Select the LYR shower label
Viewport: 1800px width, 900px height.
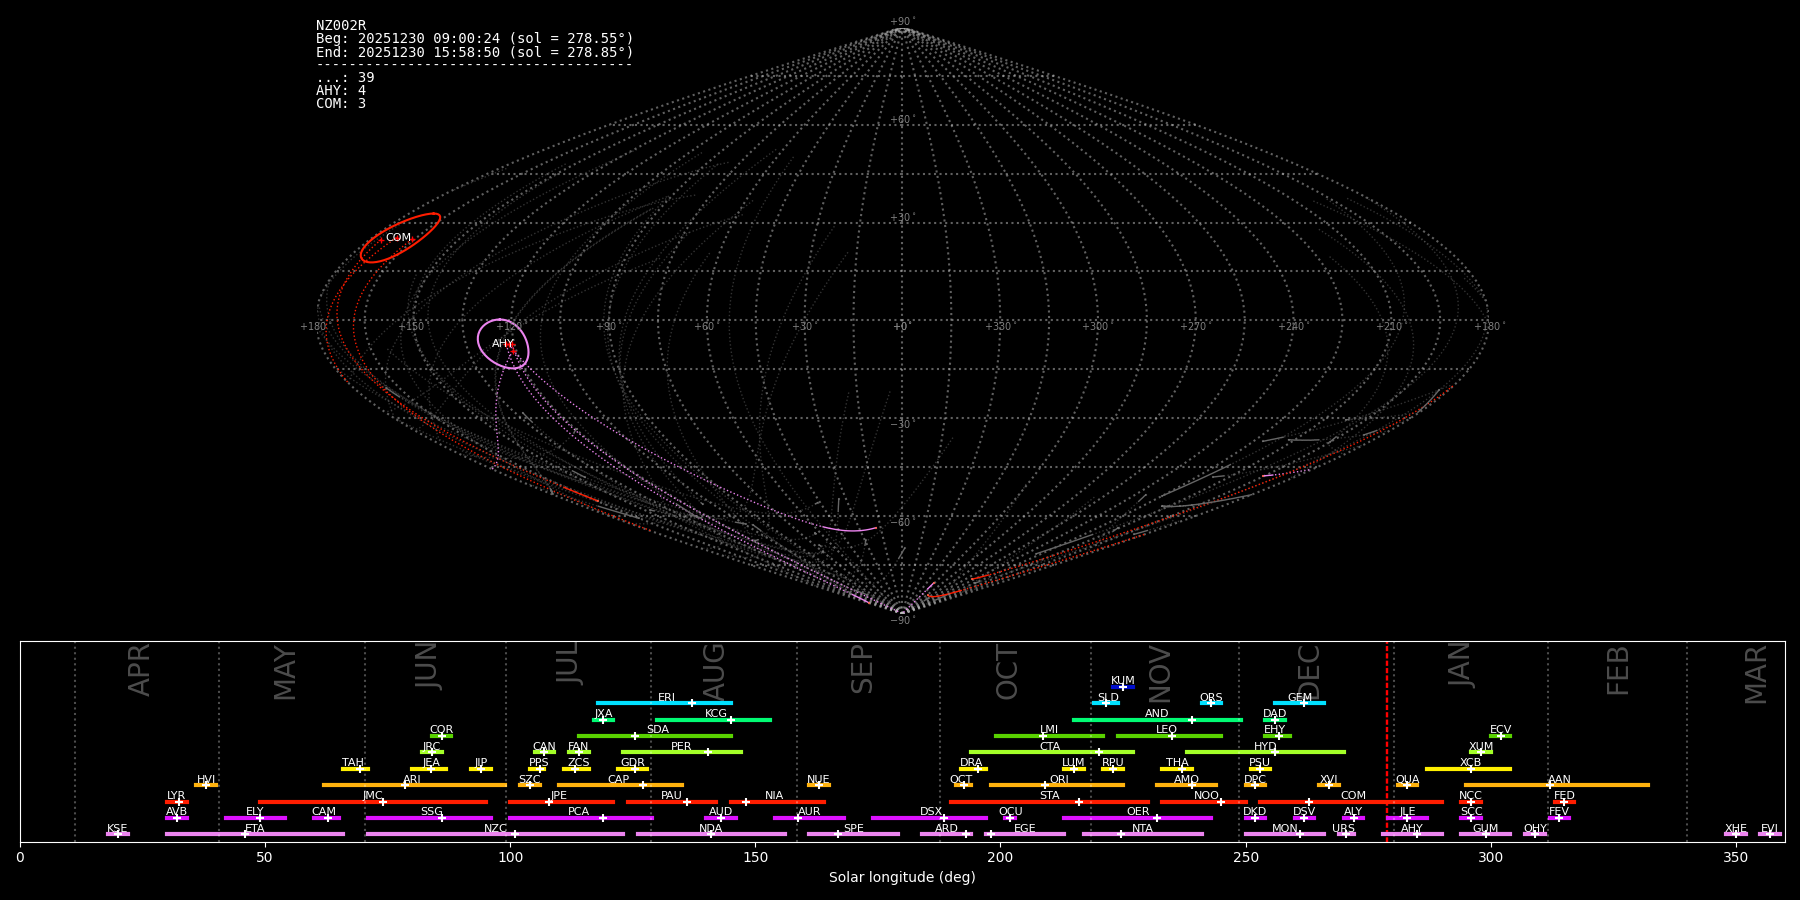point(176,796)
